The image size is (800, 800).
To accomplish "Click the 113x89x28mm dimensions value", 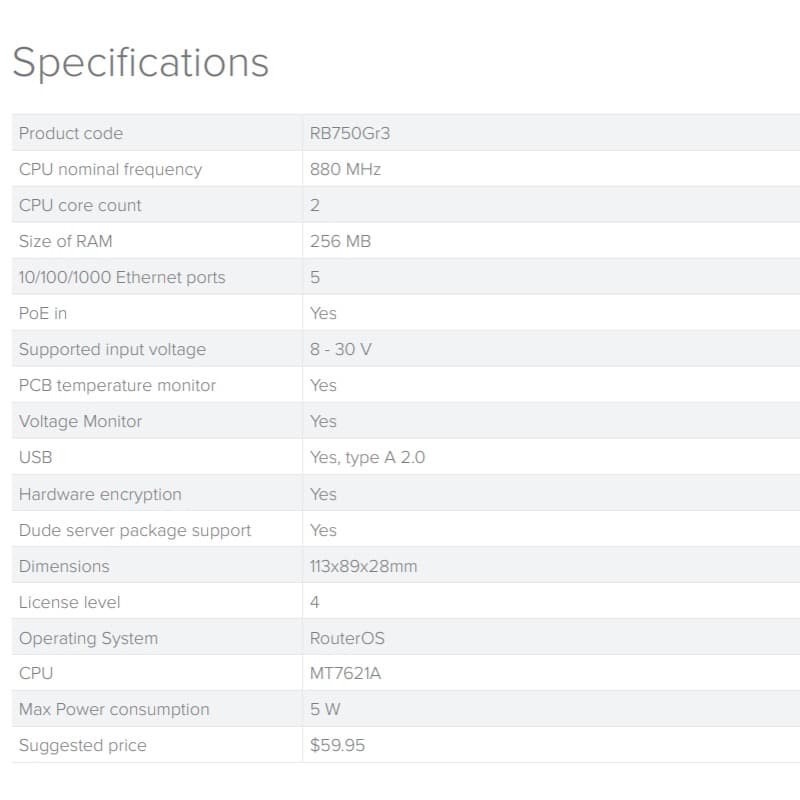I will tap(364, 566).
